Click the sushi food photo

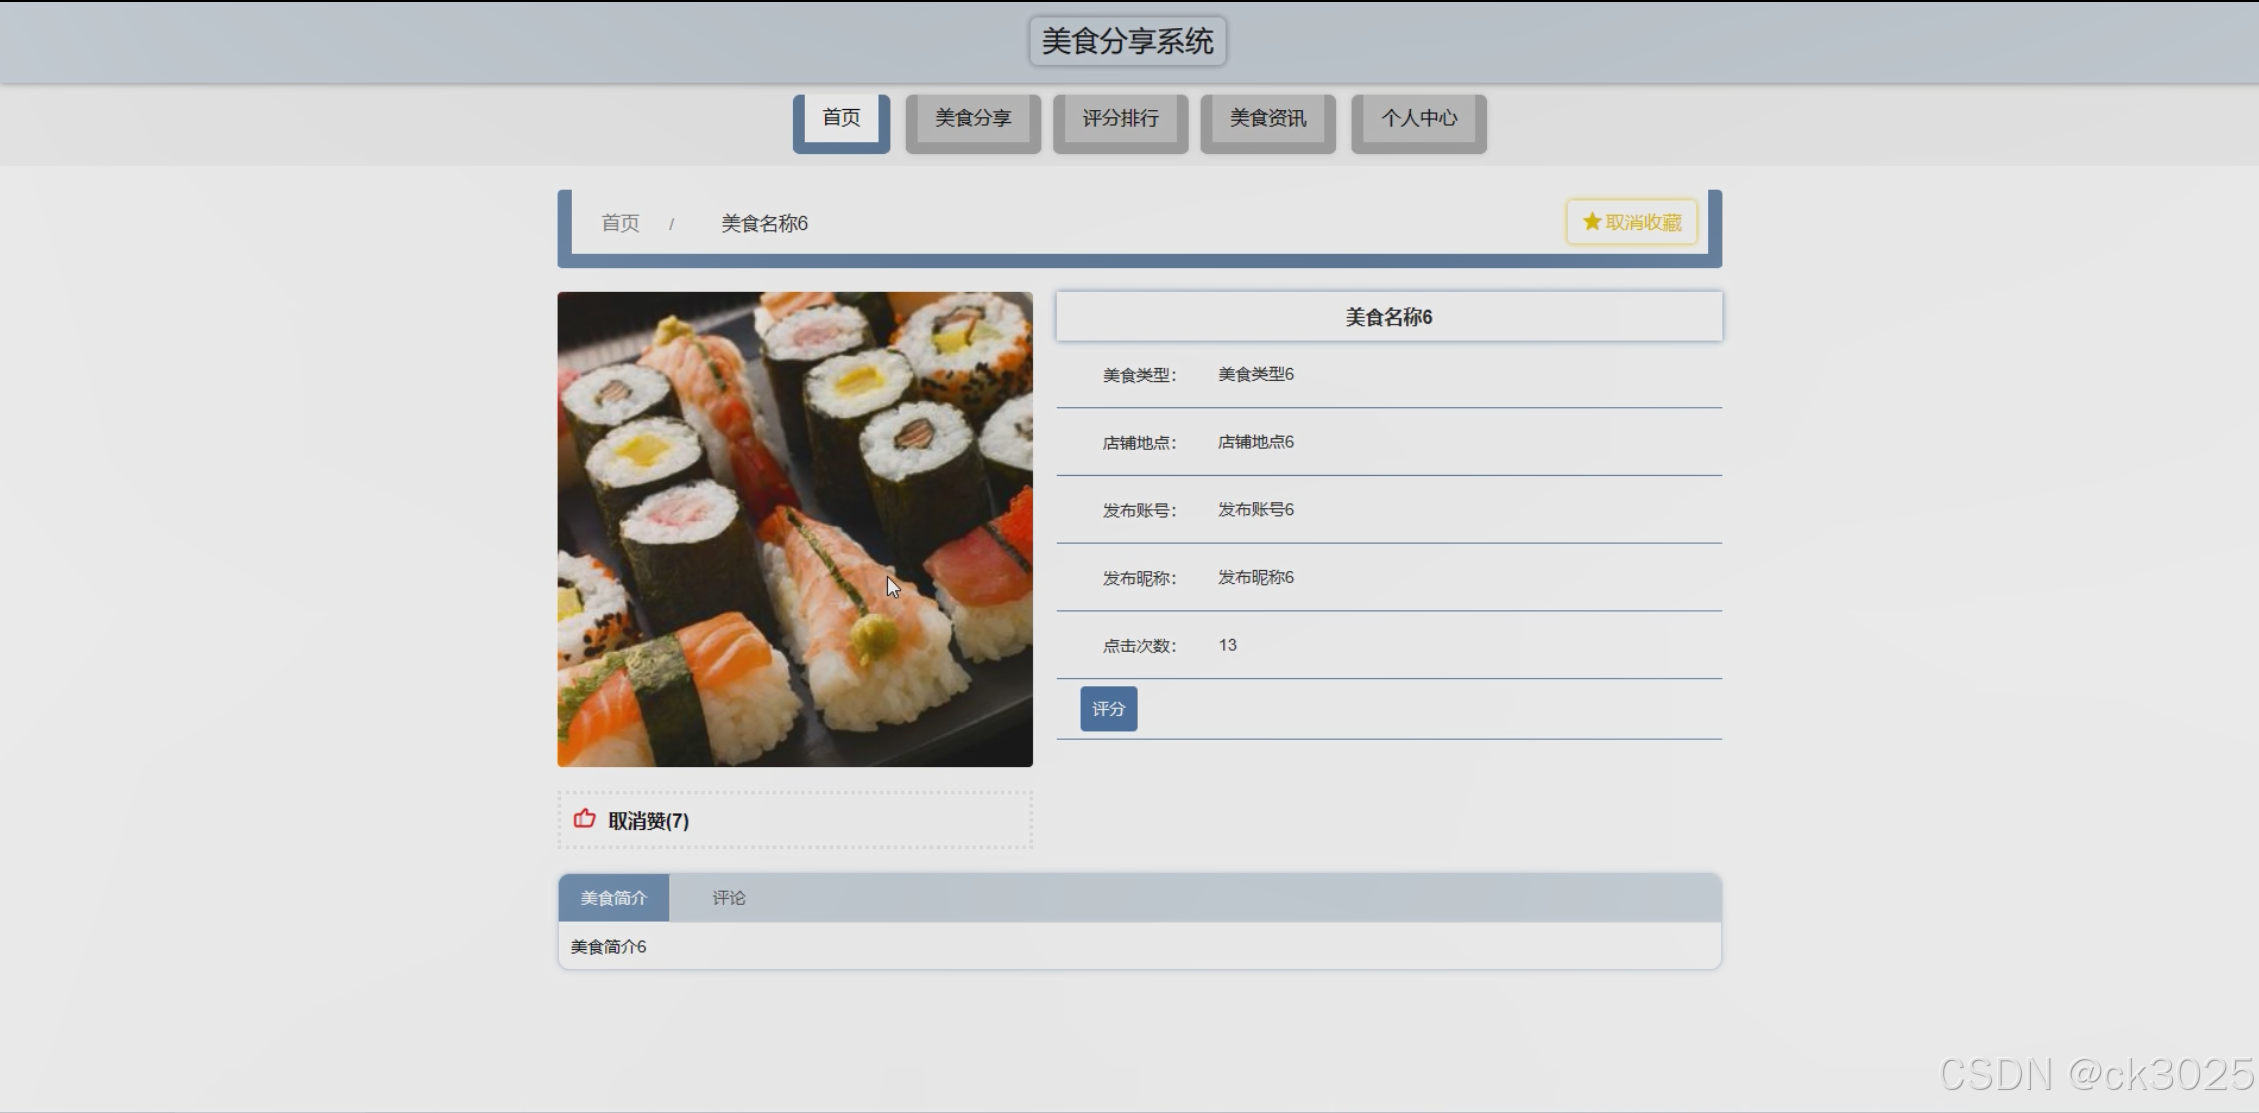click(795, 529)
